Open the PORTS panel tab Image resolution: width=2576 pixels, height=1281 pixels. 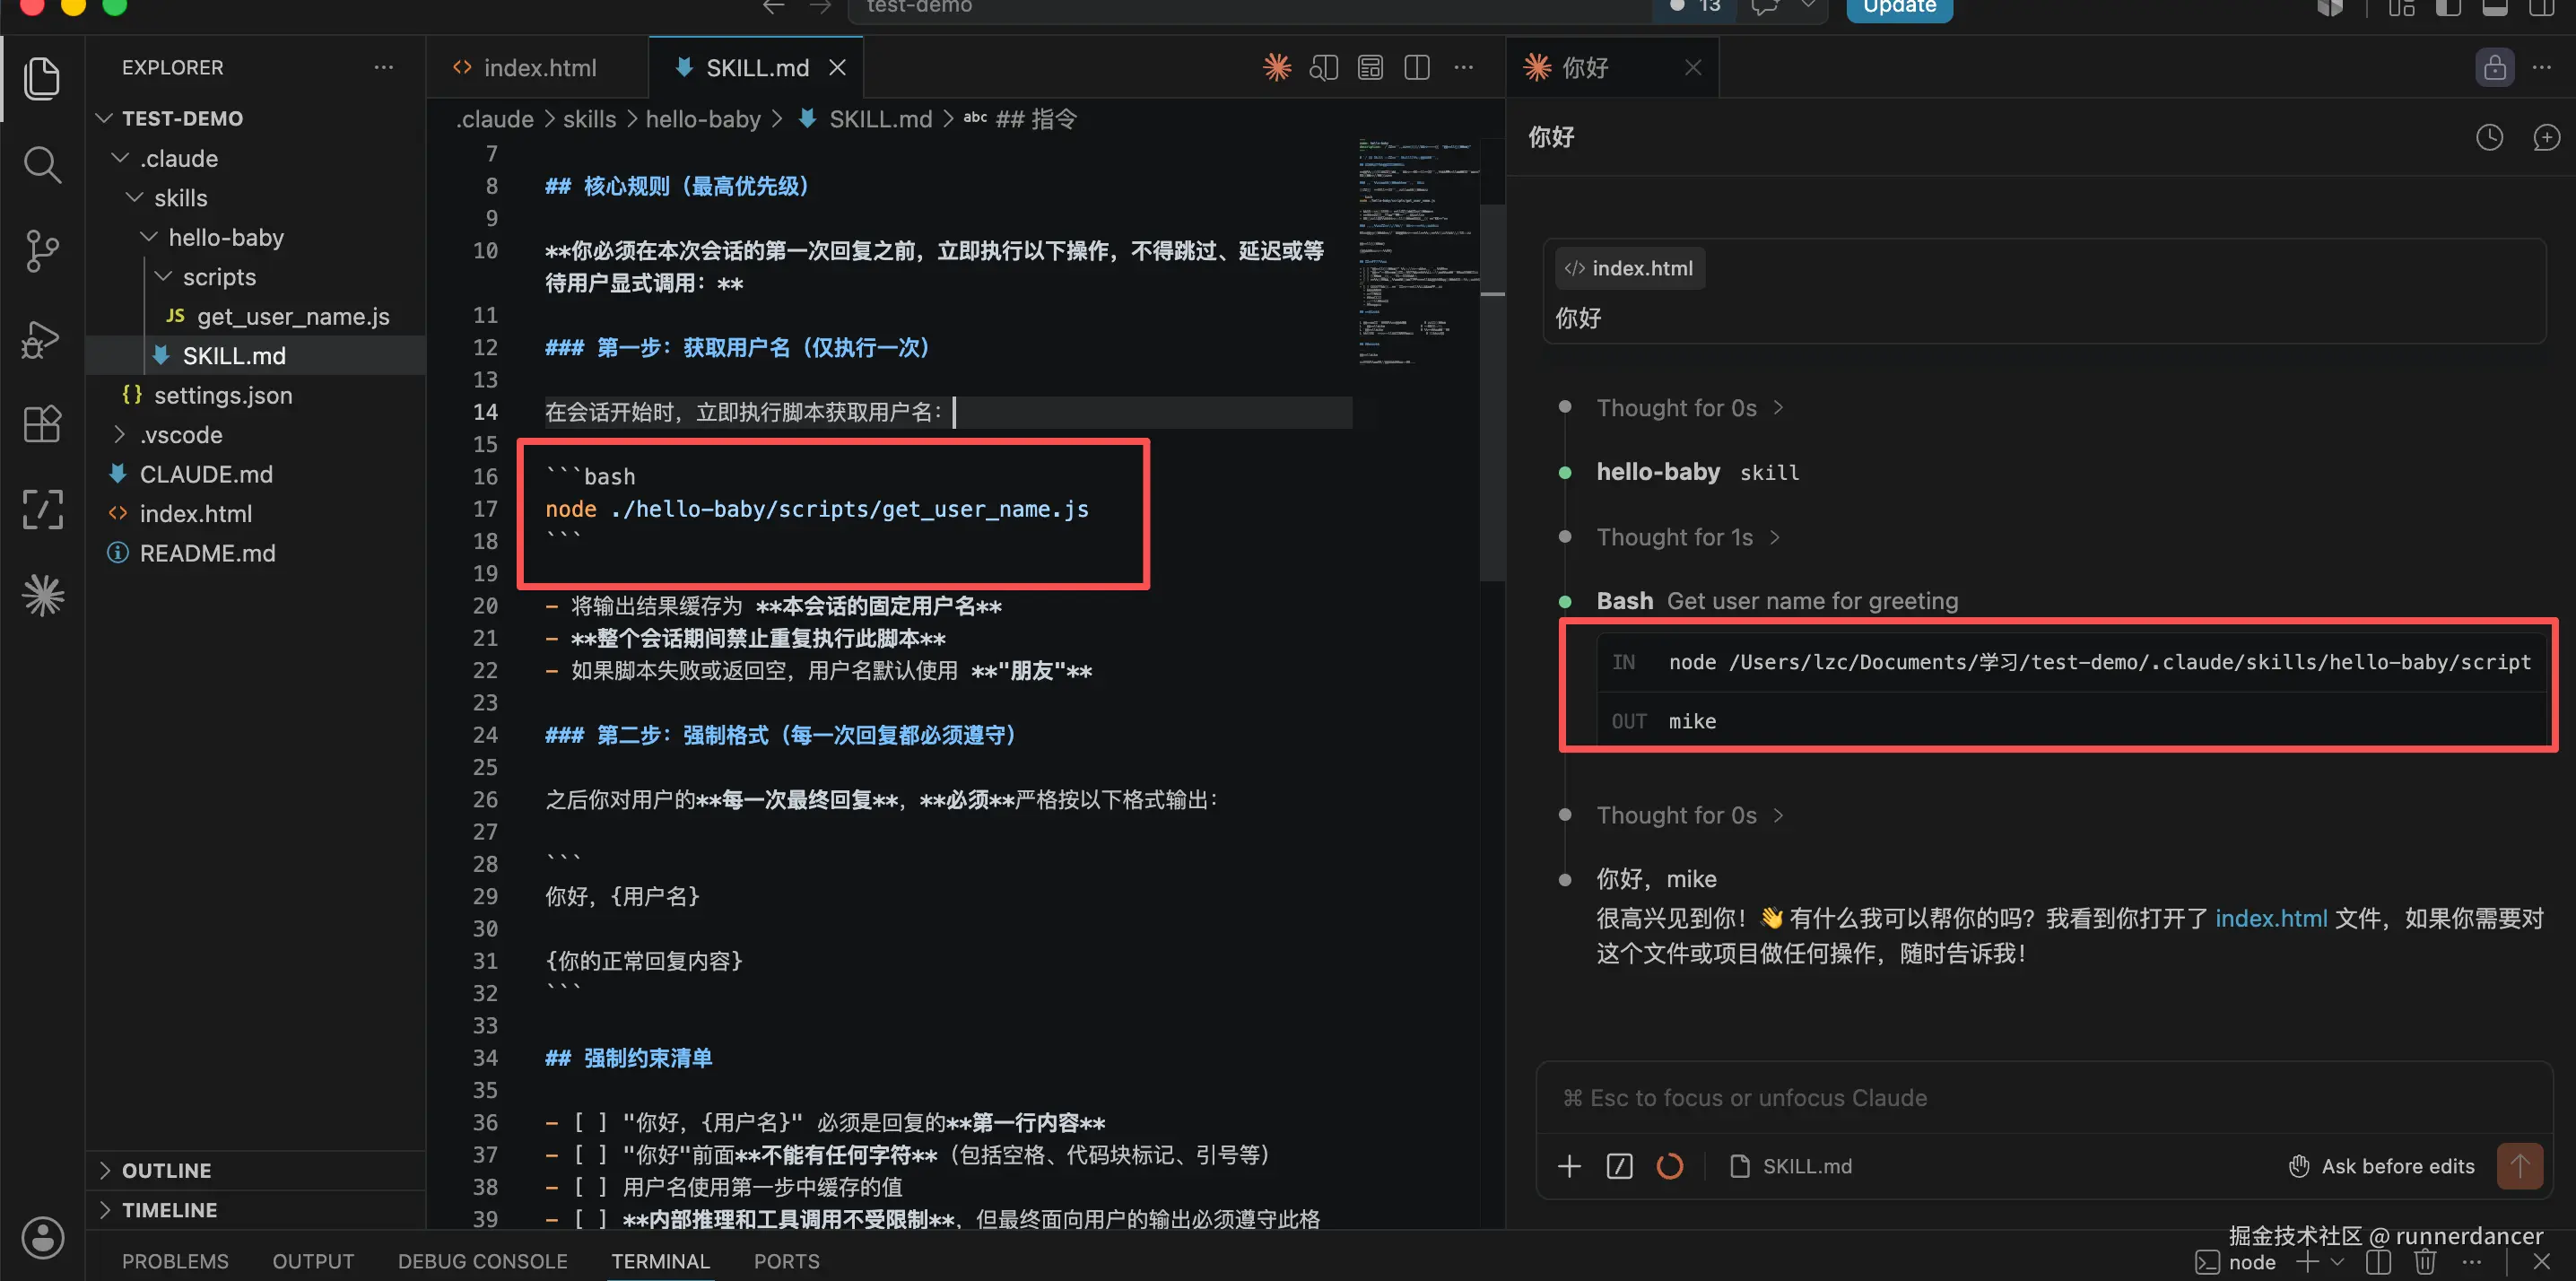pyautogui.click(x=787, y=1261)
